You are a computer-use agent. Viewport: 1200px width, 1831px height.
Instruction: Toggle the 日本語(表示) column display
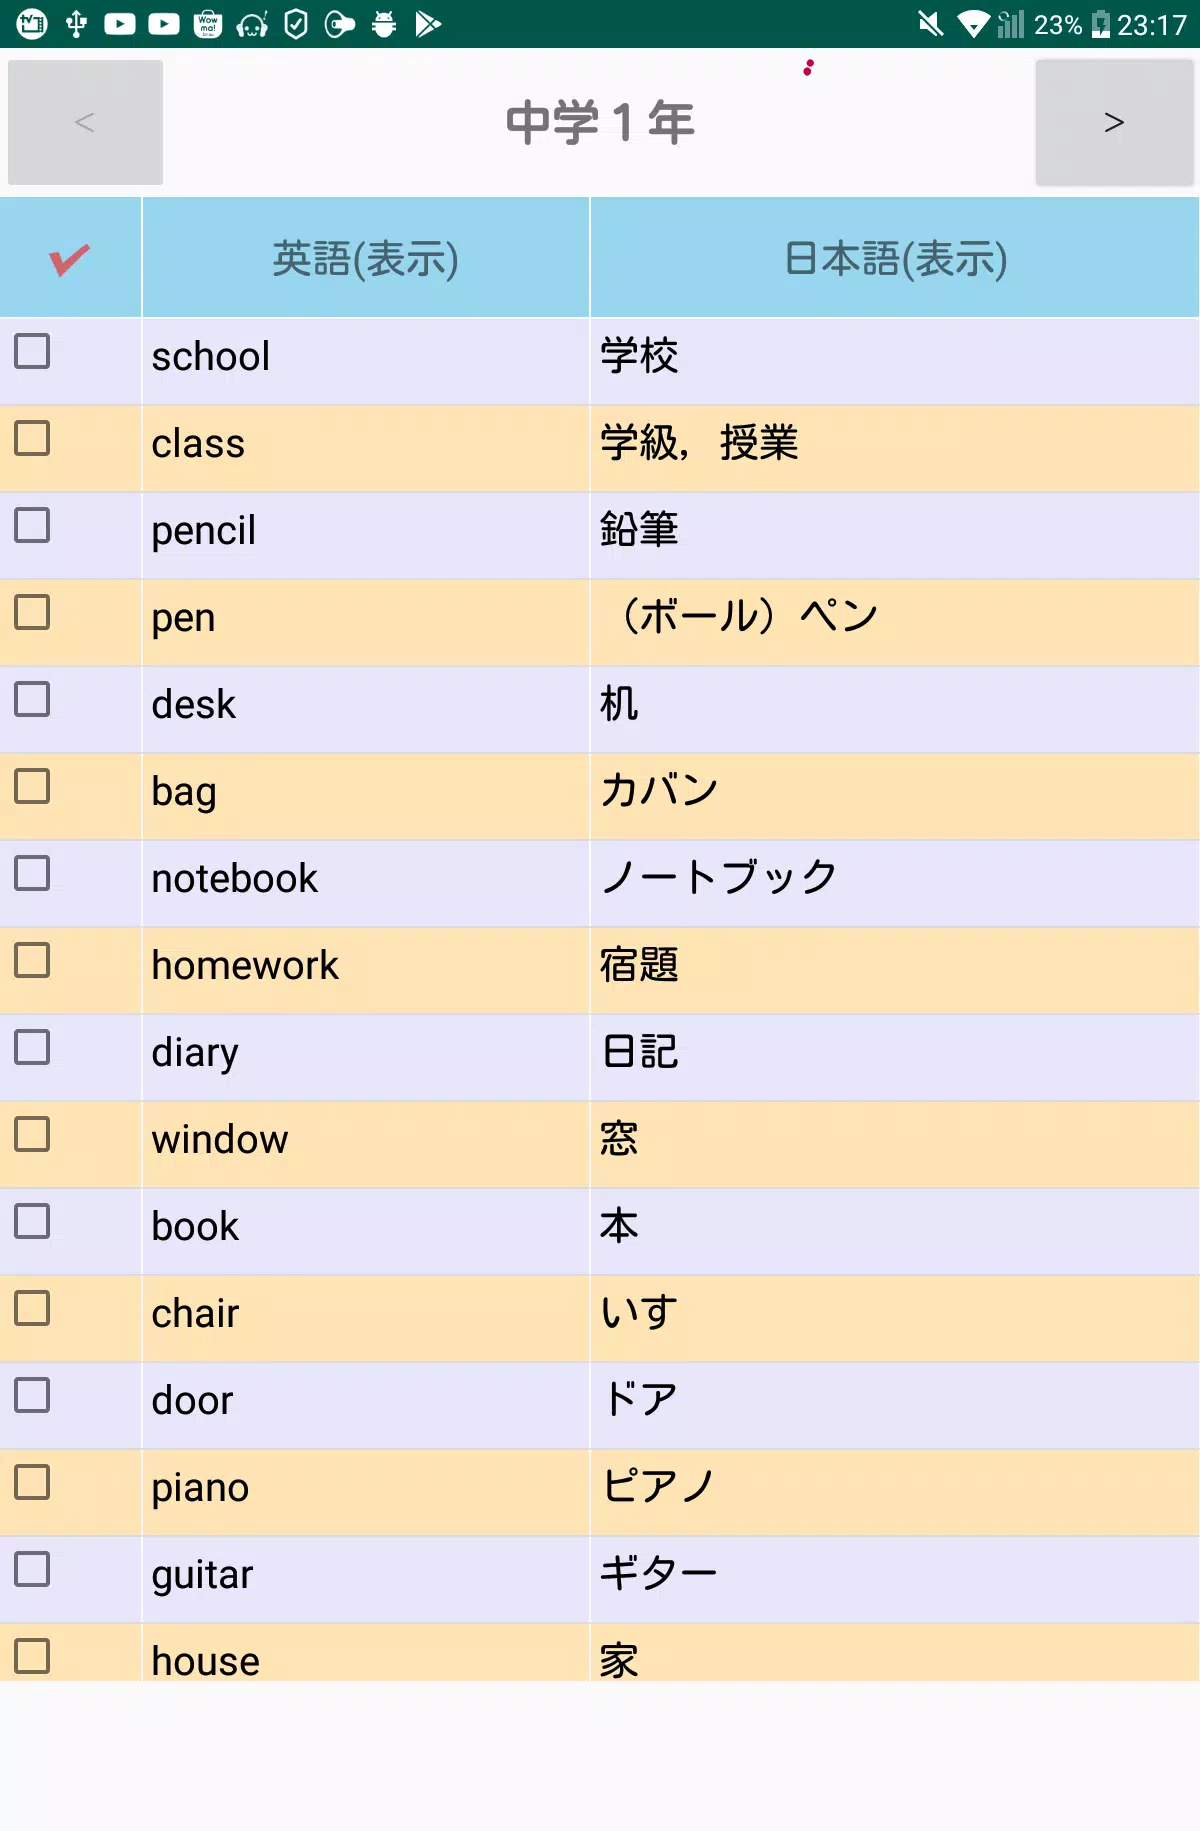(895, 257)
